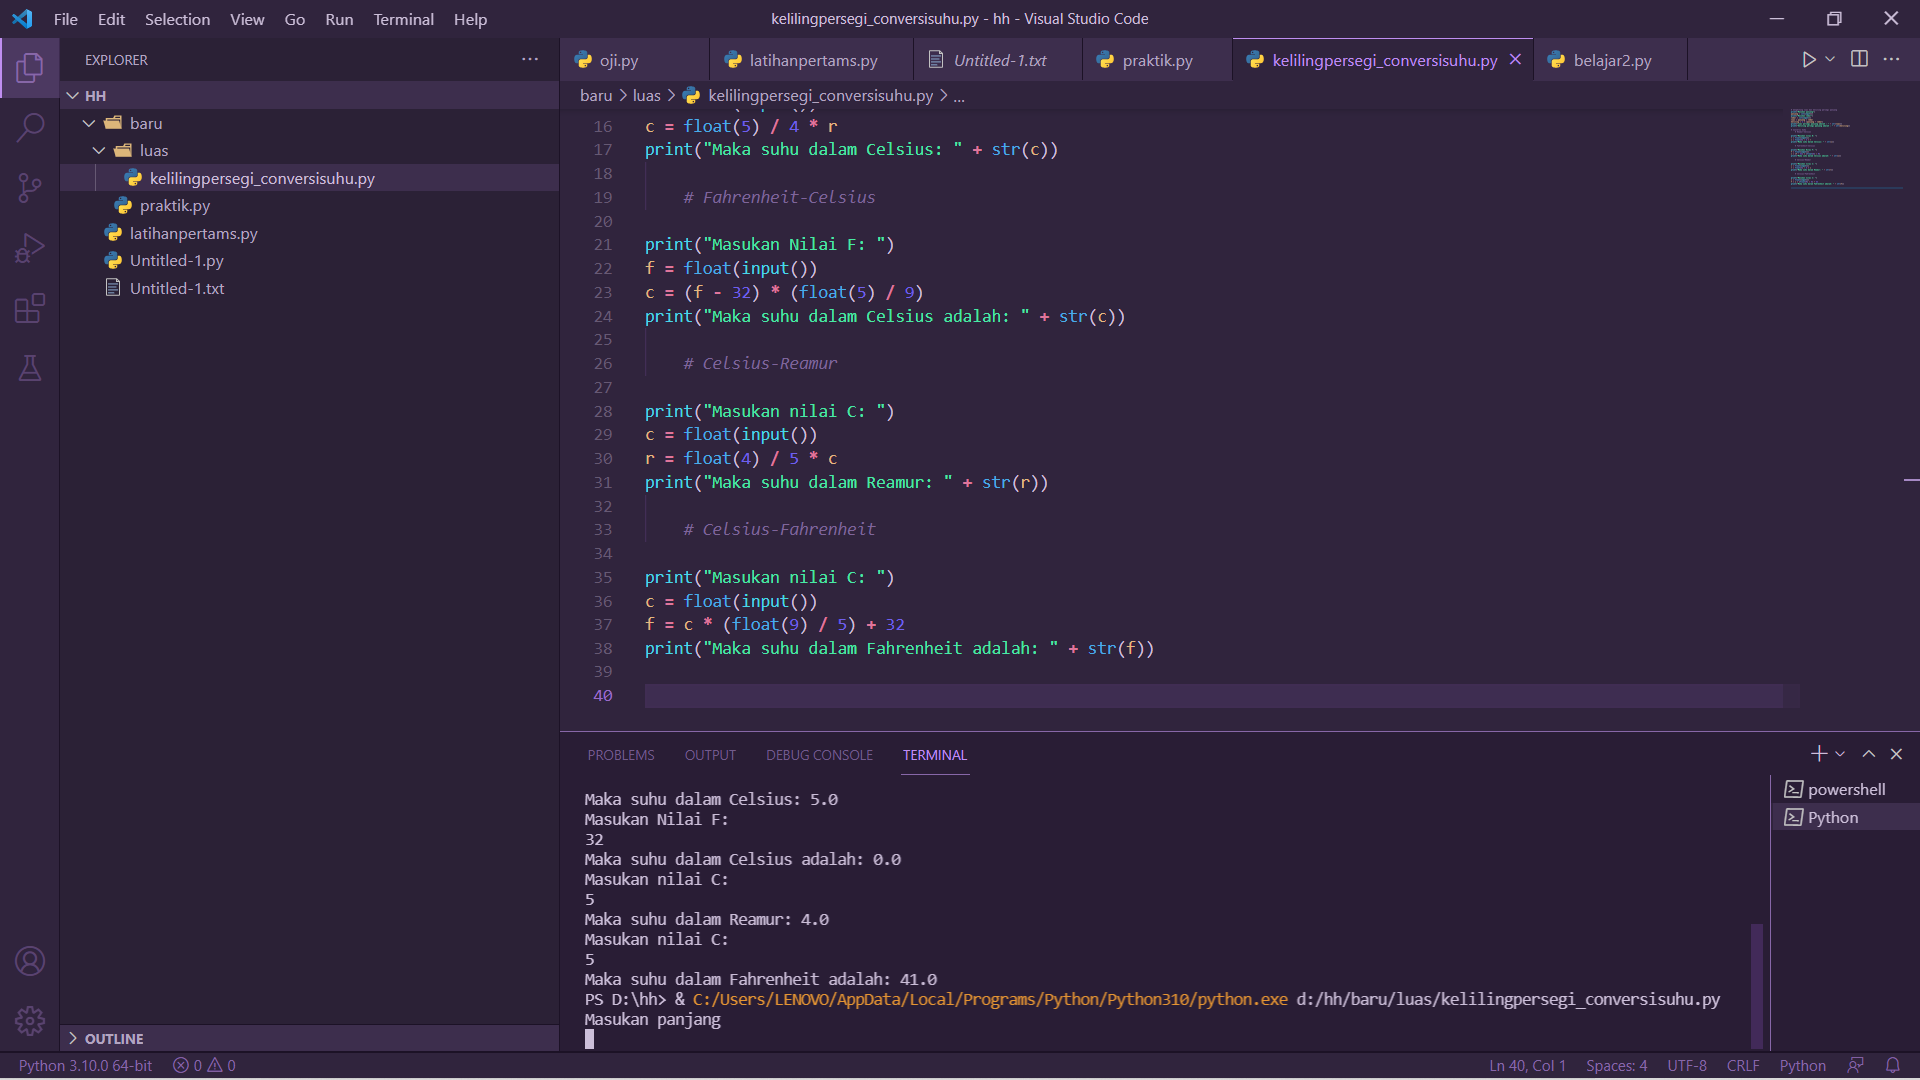Launch a new terminal with the plus icon
Screen dimensions: 1920x1080
(1818, 753)
